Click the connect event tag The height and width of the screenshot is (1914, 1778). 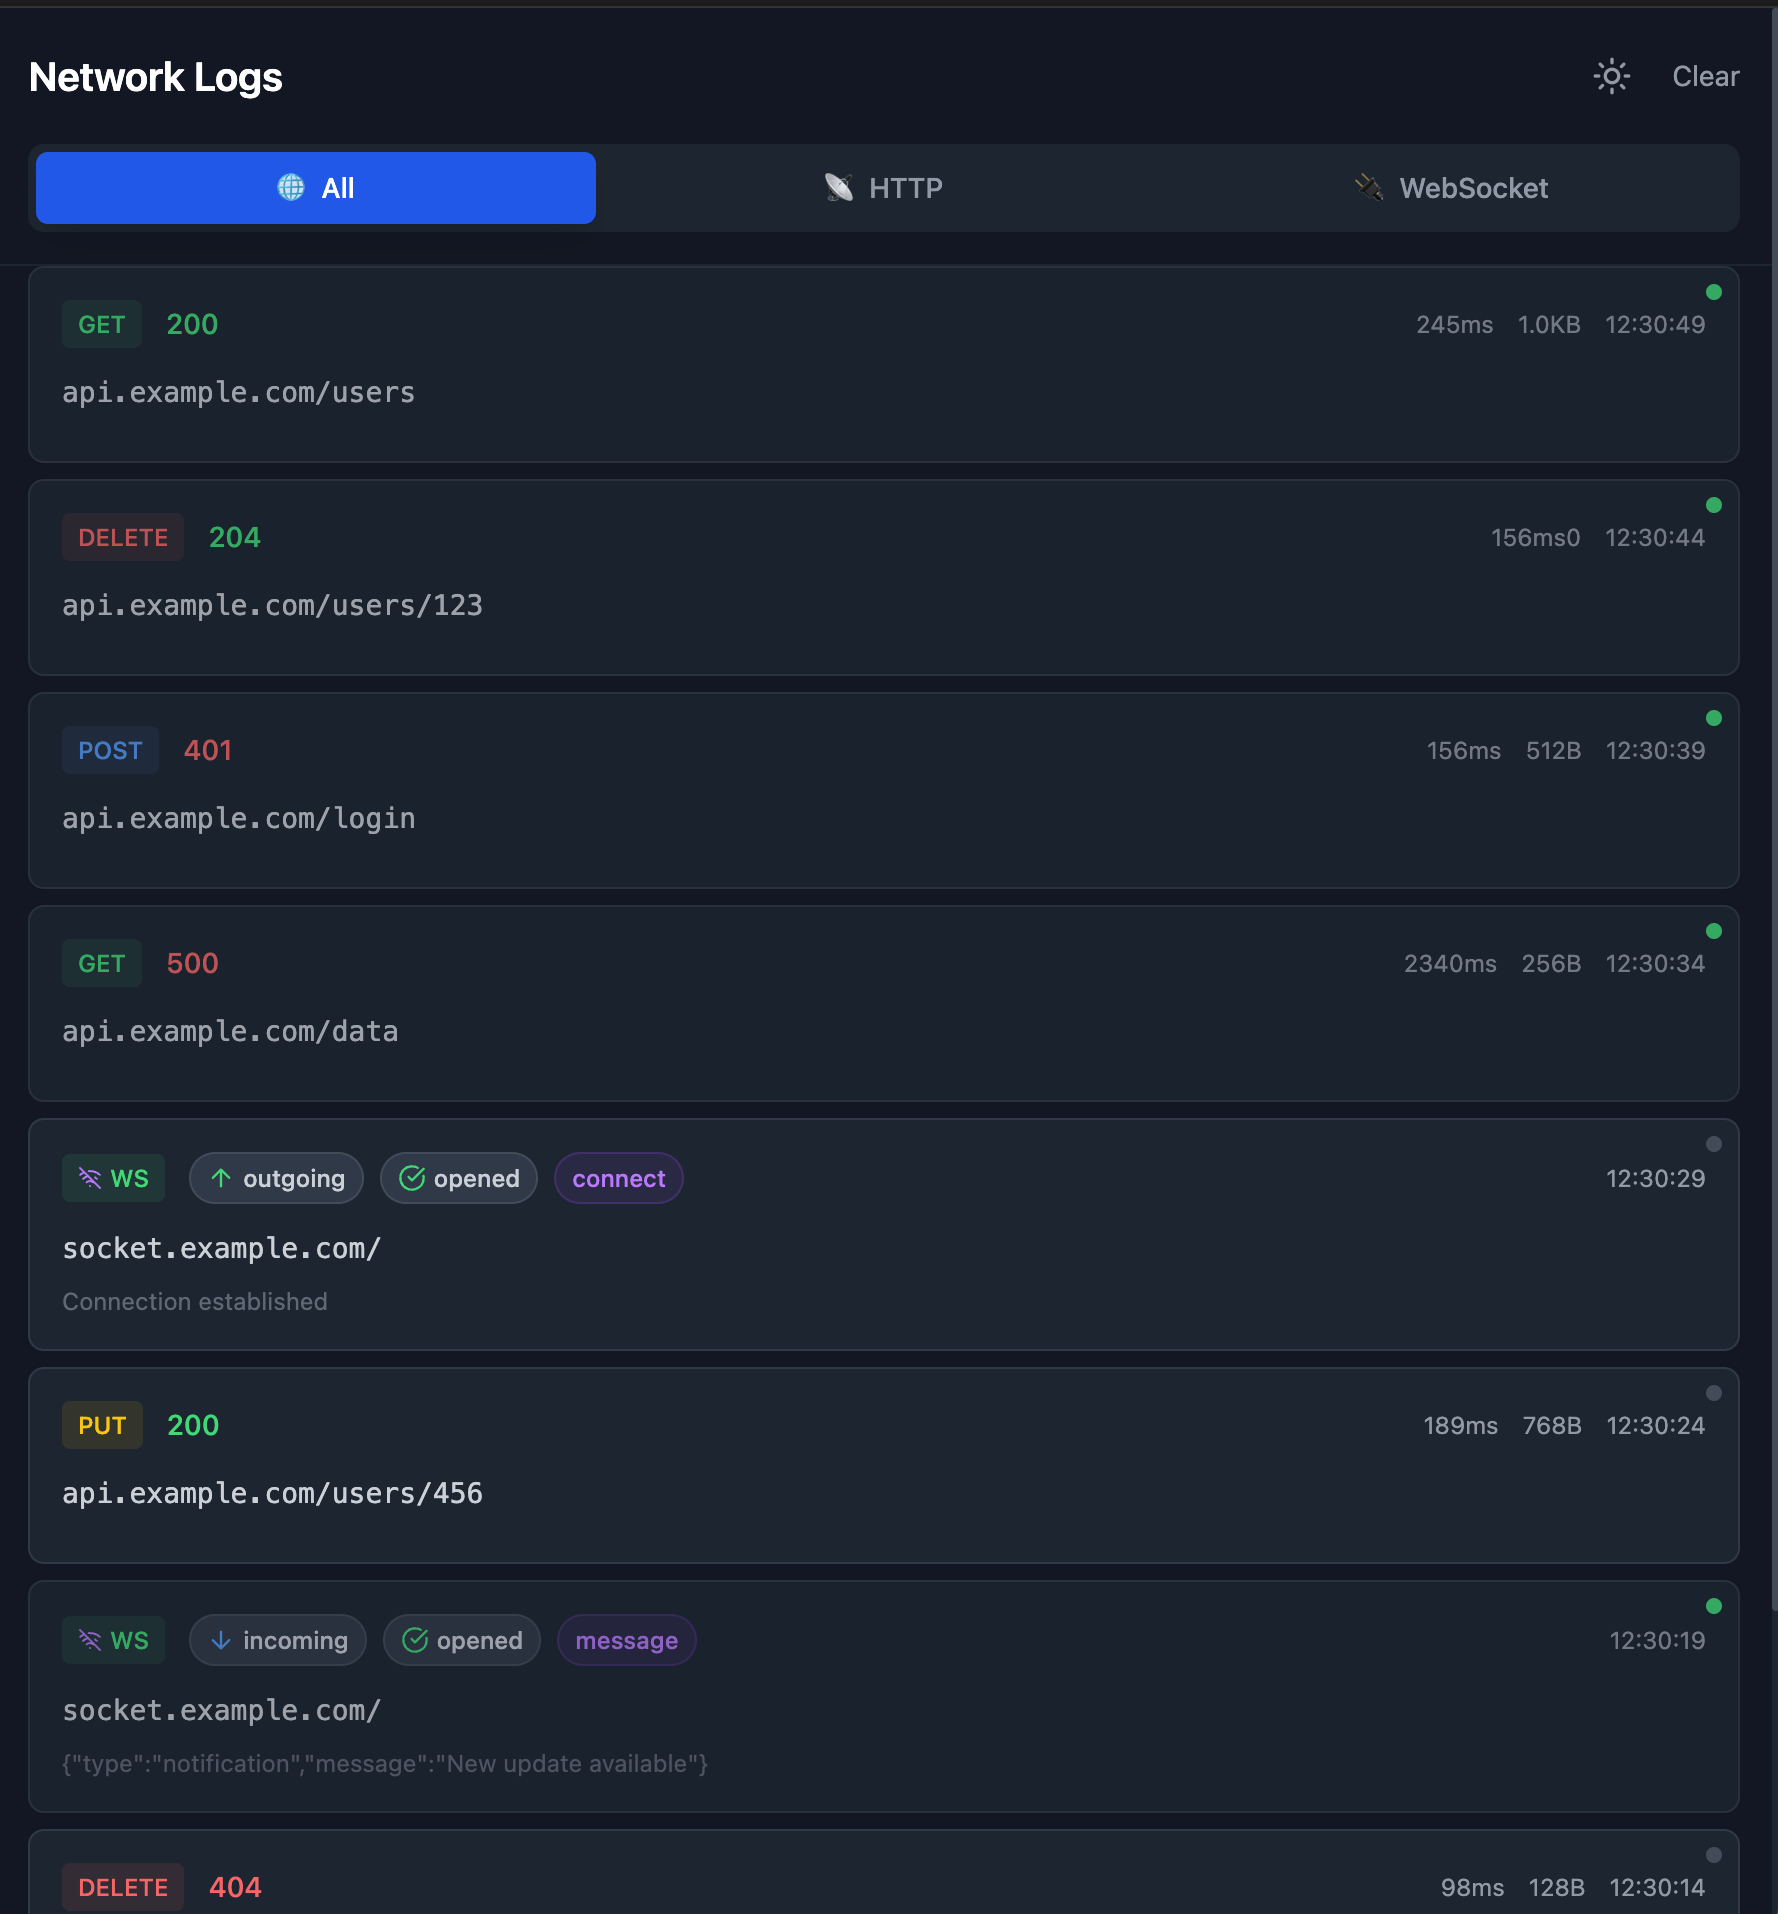click(x=619, y=1179)
